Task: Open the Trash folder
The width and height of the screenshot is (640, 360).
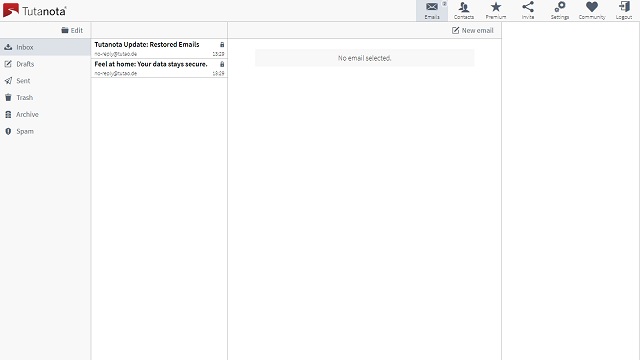Action: click(45, 98)
